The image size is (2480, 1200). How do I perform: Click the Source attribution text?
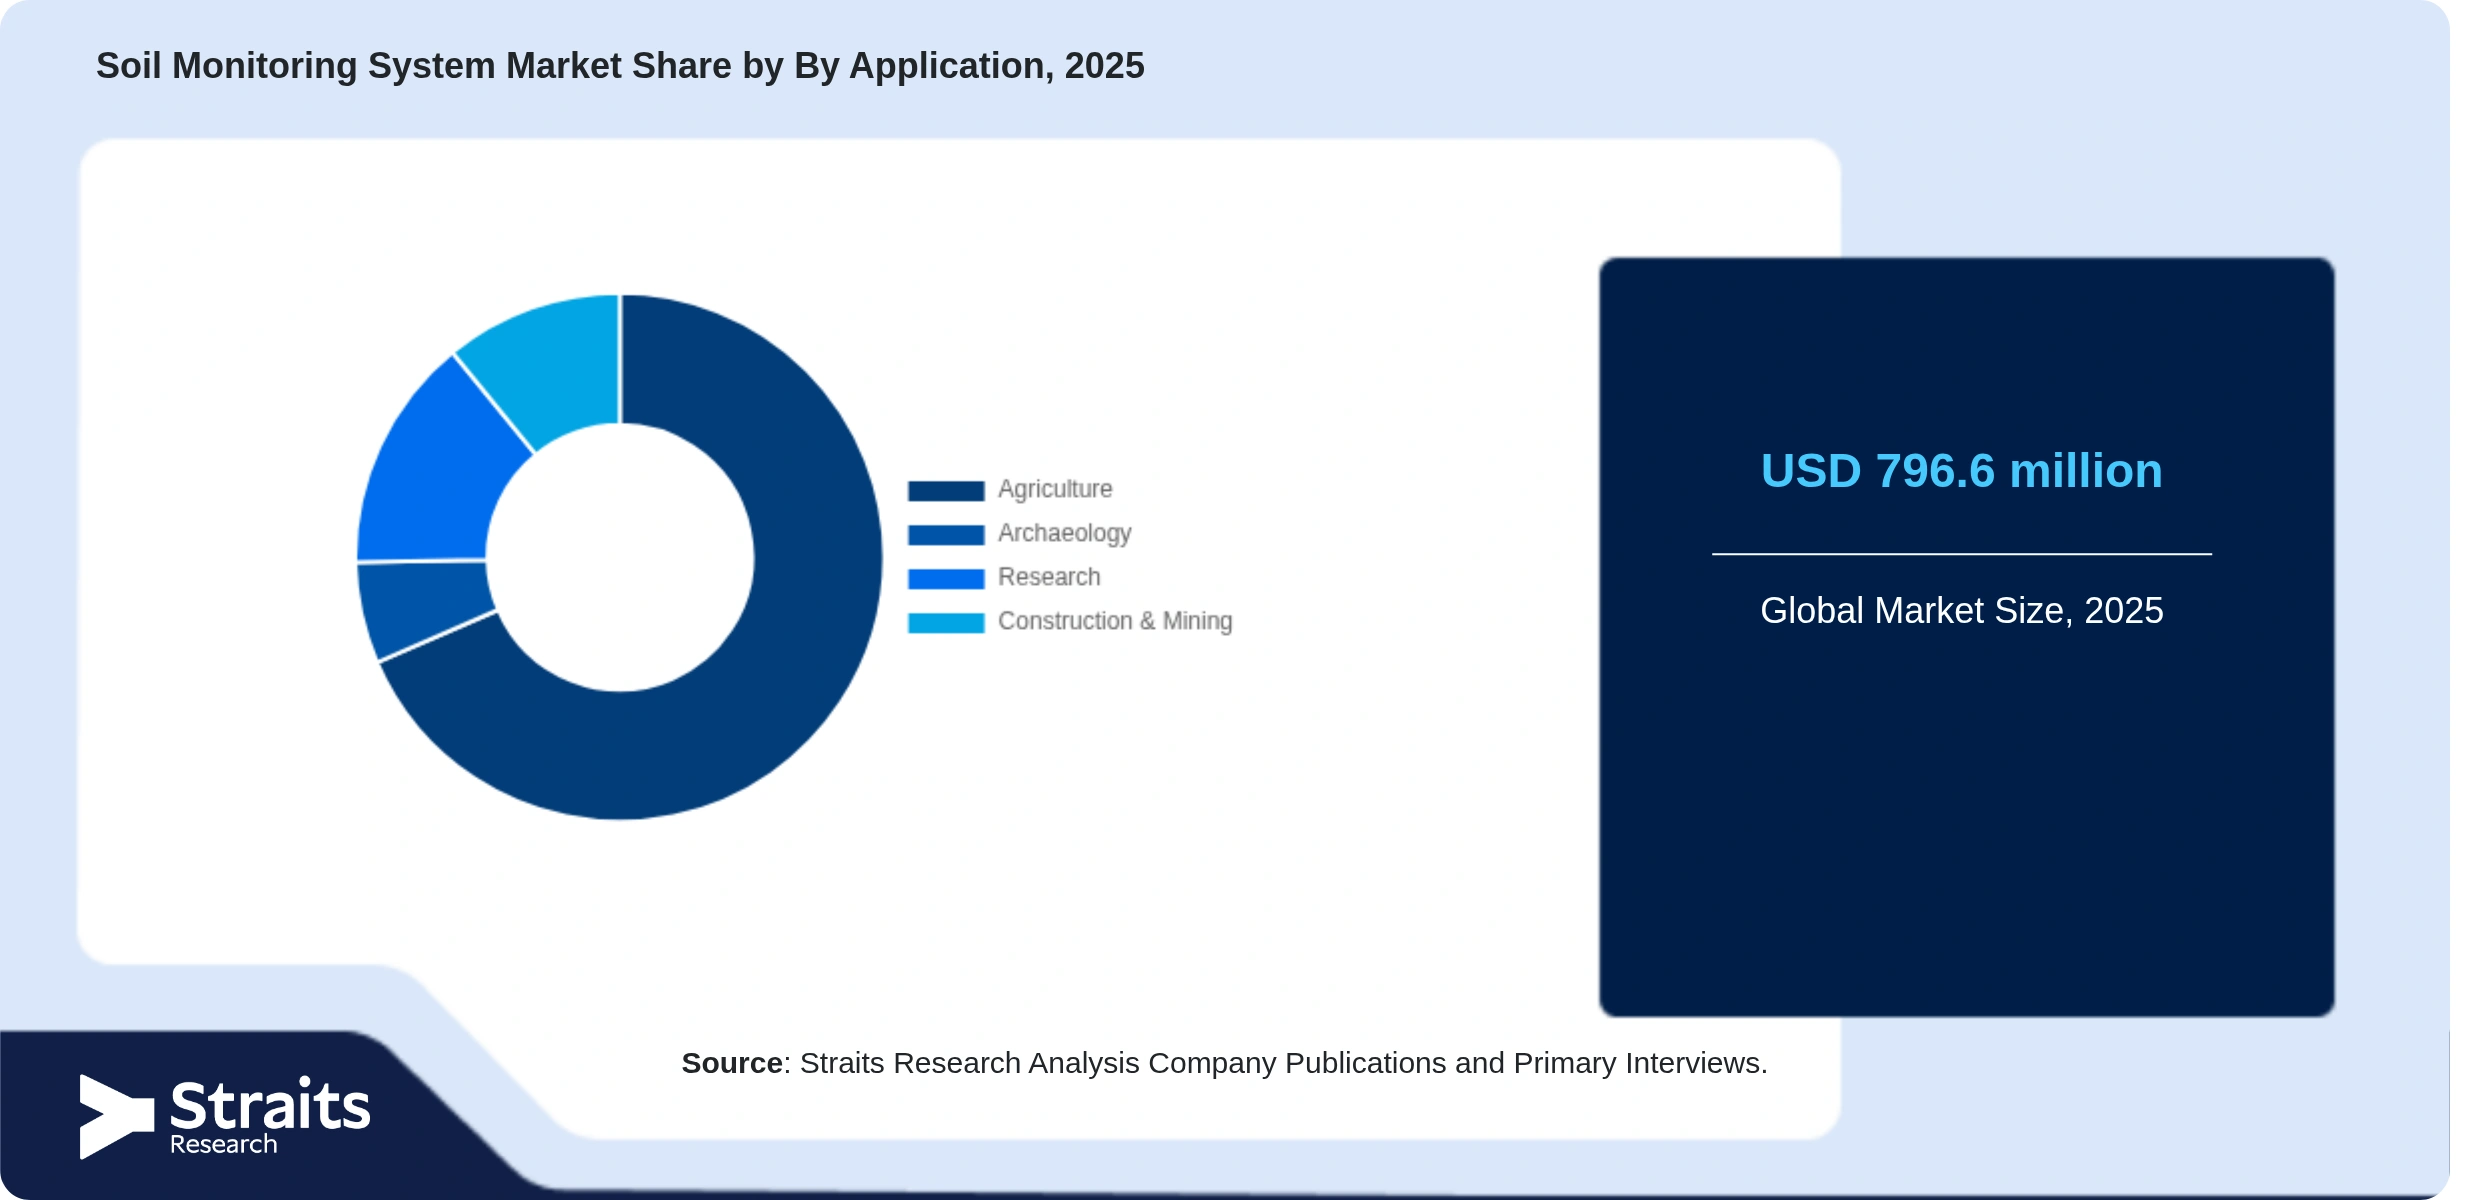coord(1224,1063)
